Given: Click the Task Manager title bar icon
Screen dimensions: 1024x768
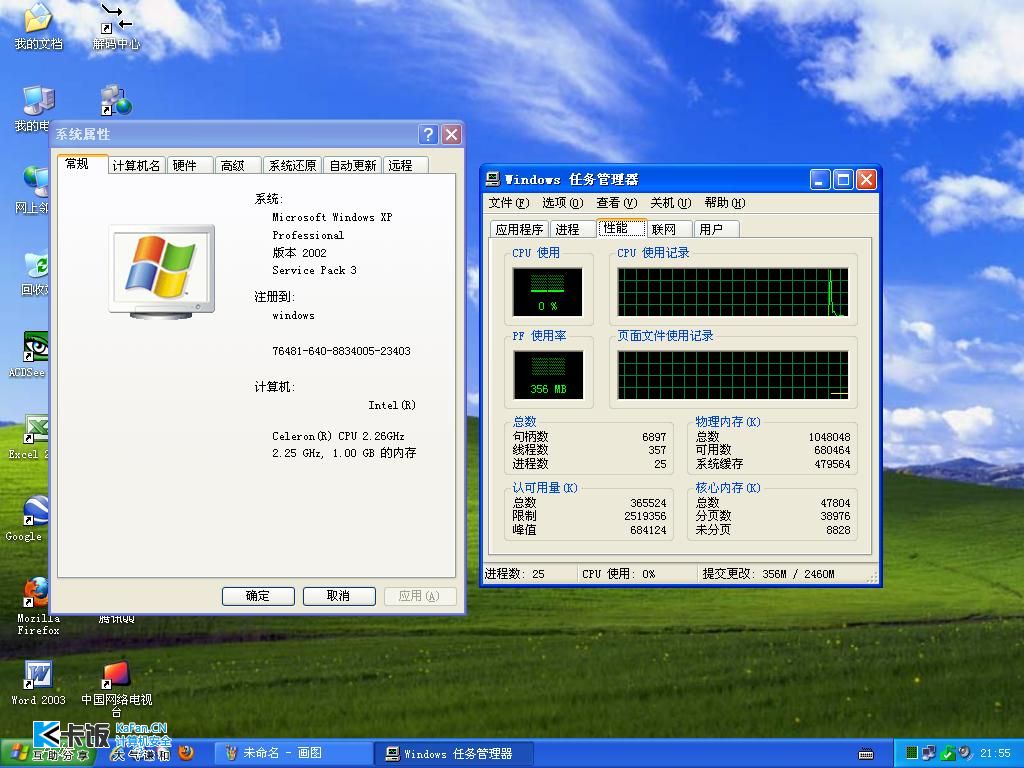Looking at the screenshot, I should pyautogui.click(x=493, y=179).
